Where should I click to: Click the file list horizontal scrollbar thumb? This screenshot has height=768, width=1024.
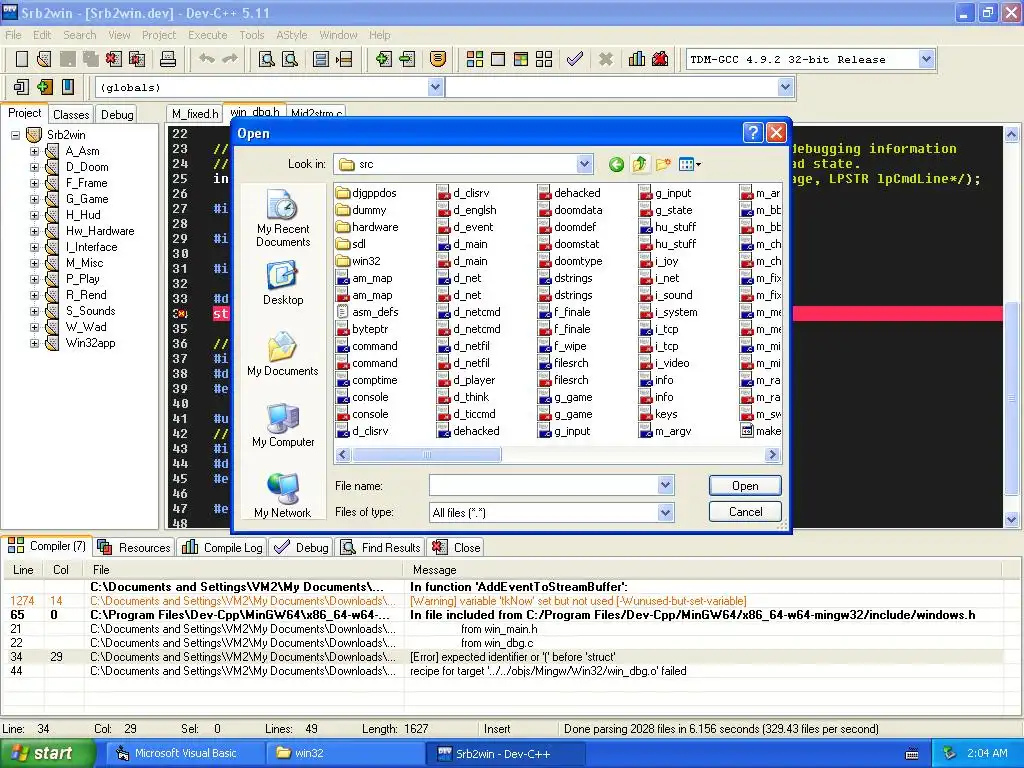click(426, 455)
